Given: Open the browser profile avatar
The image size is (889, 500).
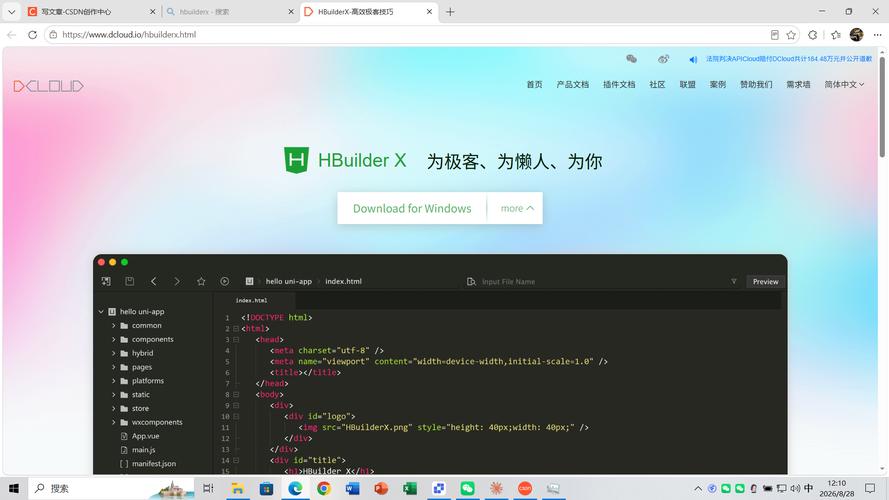Looking at the screenshot, I should click(x=856, y=35).
